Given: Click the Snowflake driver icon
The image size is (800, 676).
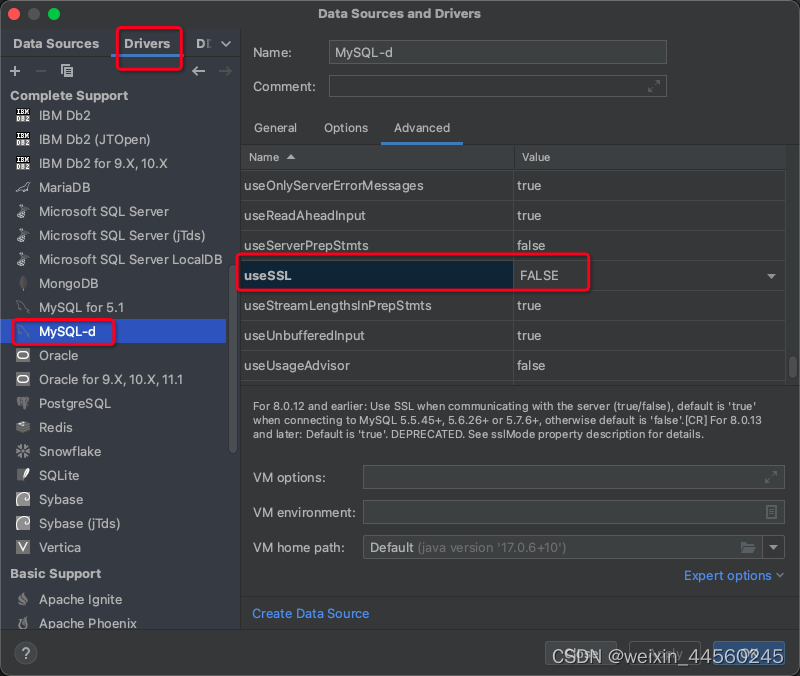Looking at the screenshot, I should pyautogui.click(x=23, y=451).
